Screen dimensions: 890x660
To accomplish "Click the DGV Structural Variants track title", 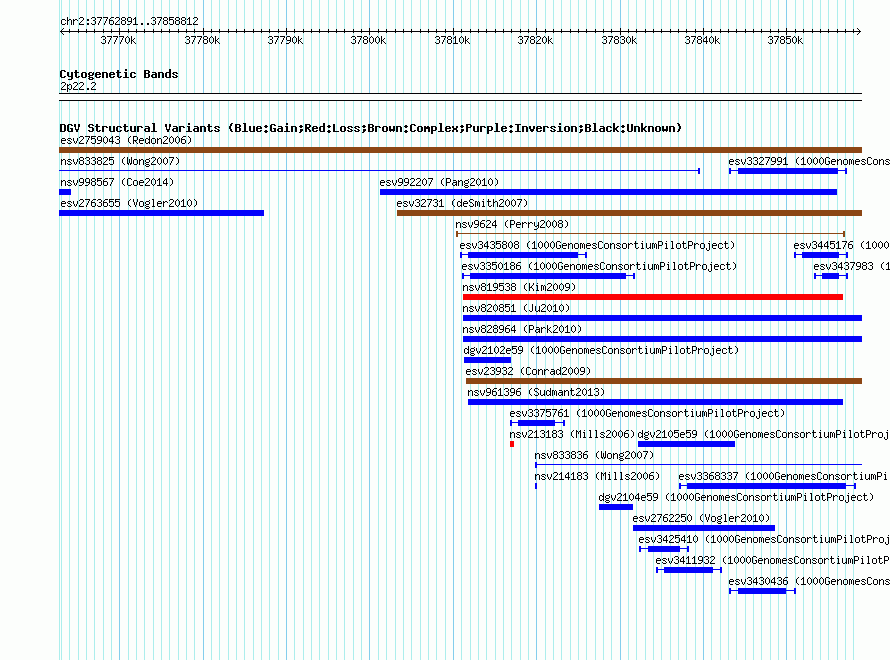I will point(370,128).
